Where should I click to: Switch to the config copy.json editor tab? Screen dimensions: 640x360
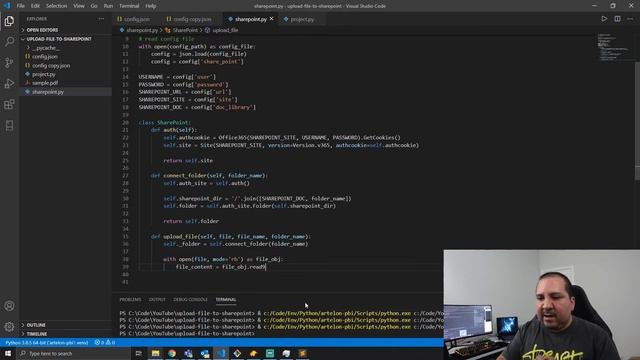[192, 19]
